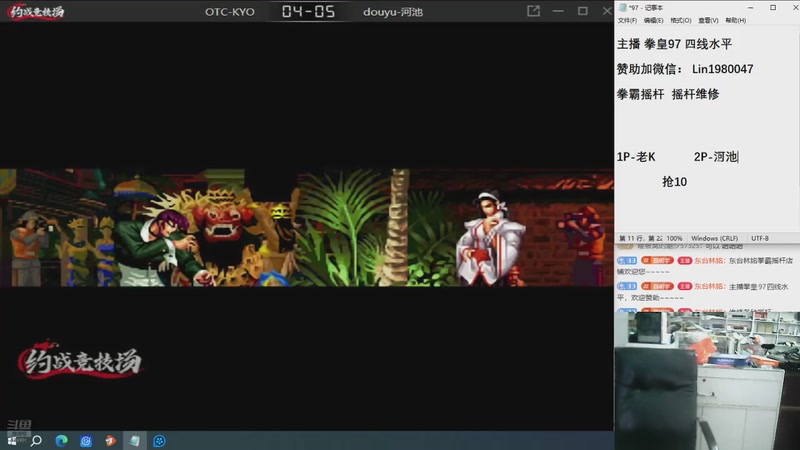Click the 100% zoom indicator in Notepad status bar
The image size is (800, 450).
pos(674,238)
